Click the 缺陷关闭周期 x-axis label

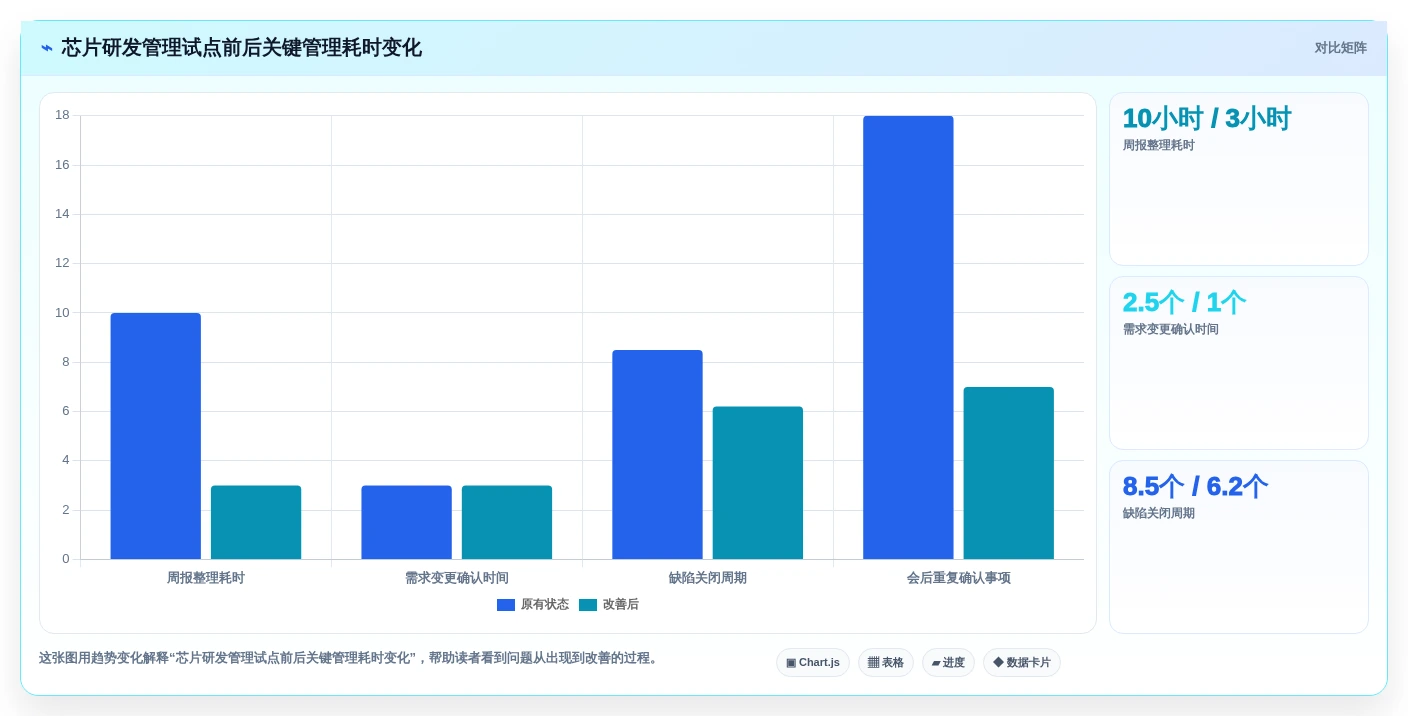click(x=708, y=578)
